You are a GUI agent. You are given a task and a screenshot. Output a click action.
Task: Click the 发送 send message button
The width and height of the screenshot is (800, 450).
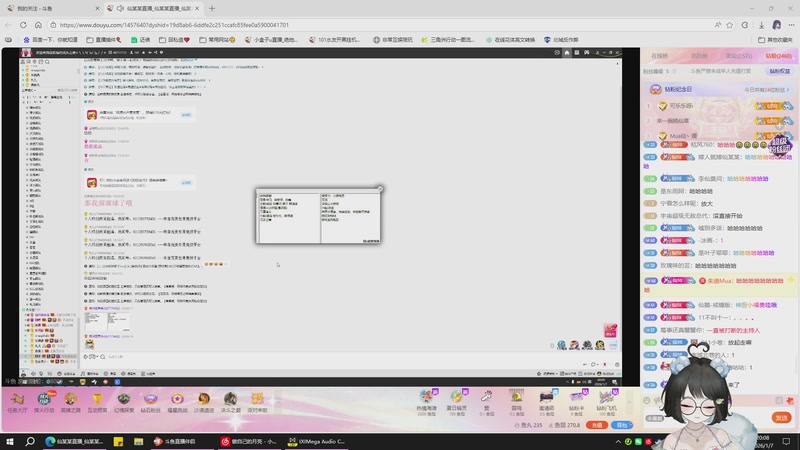782,417
